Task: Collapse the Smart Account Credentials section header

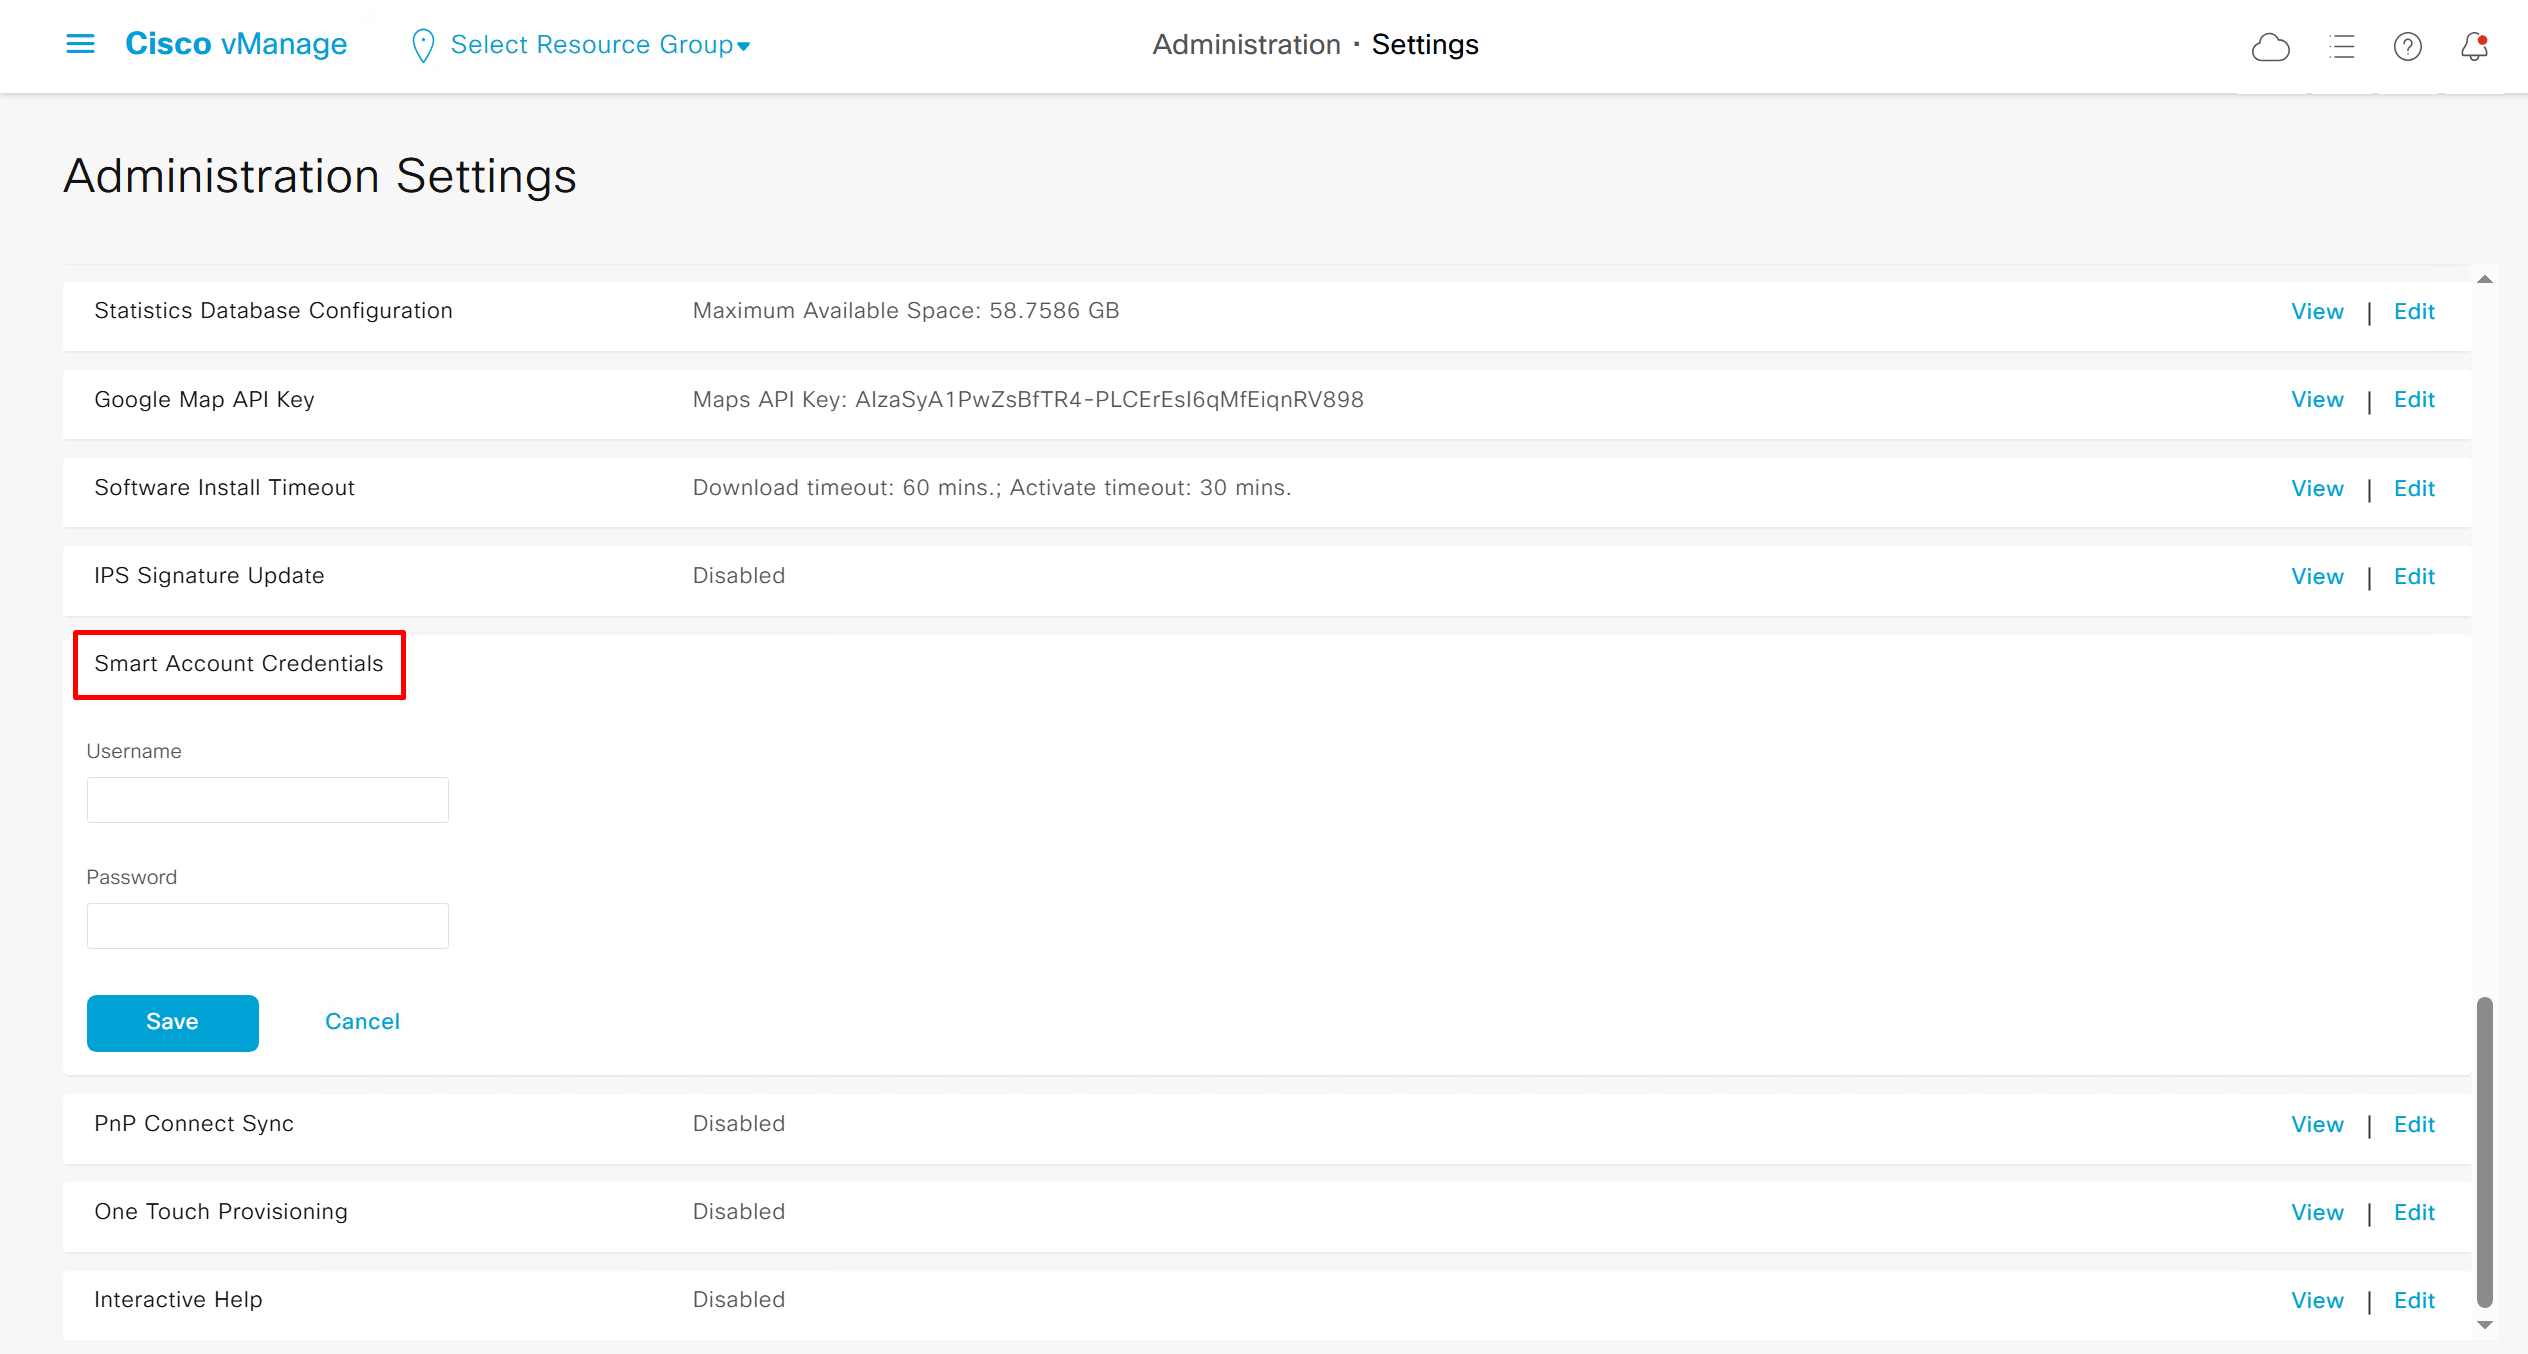Action: pyautogui.click(x=238, y=664)
